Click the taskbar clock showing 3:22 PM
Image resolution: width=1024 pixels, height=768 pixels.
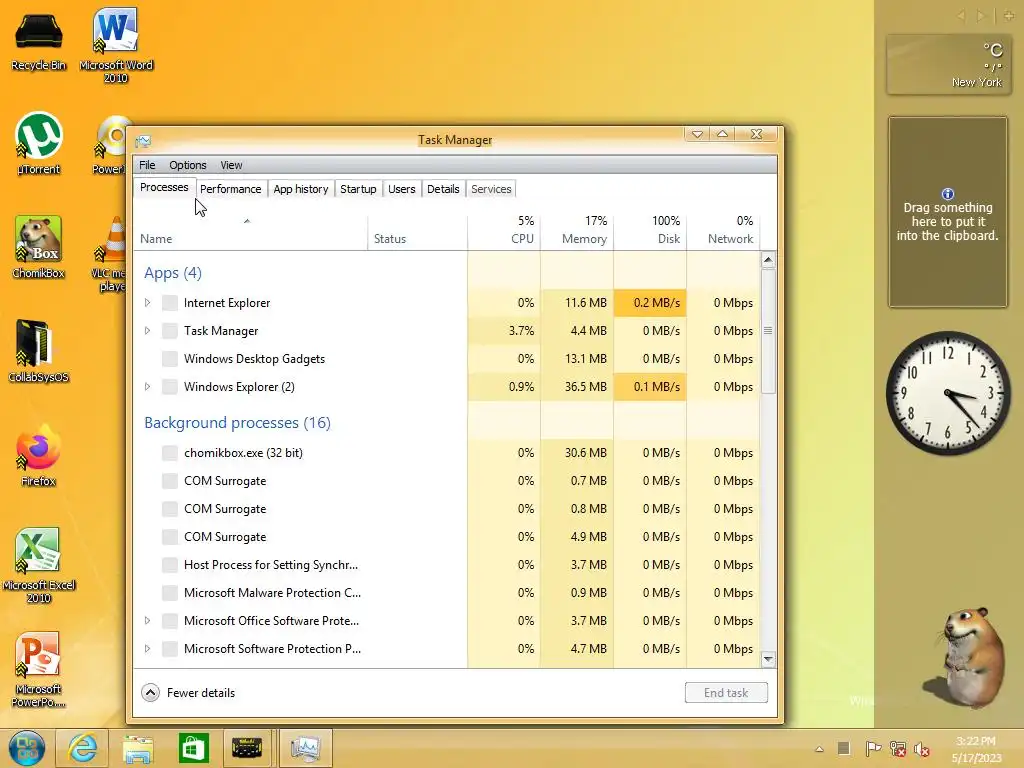[976, 749]
